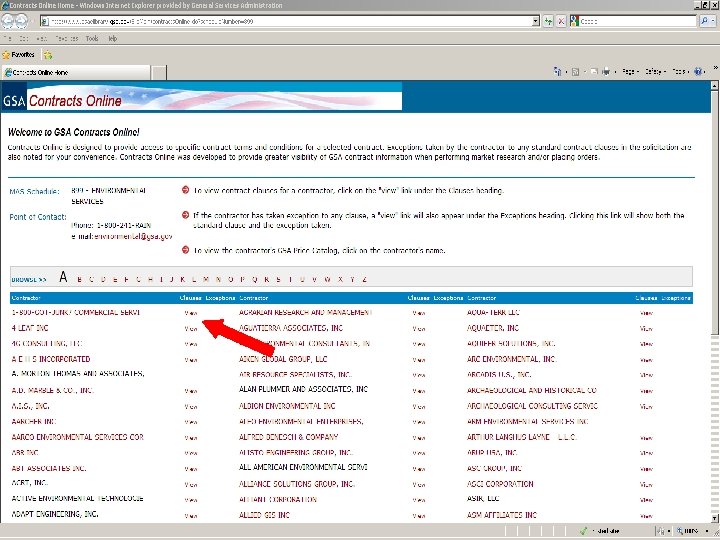Open ARUP USA, INC contractor link
Viewport: 720px width, 540px height.
(492, 453)
